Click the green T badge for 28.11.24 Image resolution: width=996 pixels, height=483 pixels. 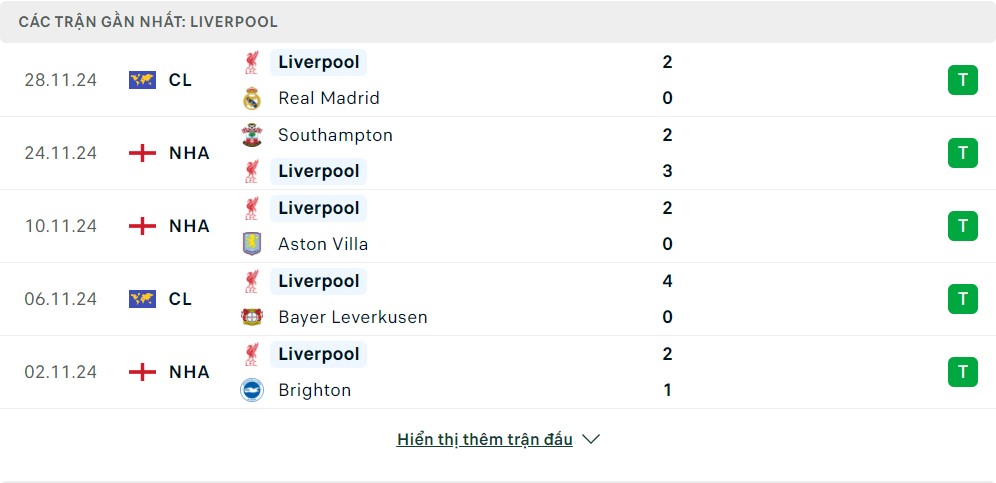click(x=962, y=80)
